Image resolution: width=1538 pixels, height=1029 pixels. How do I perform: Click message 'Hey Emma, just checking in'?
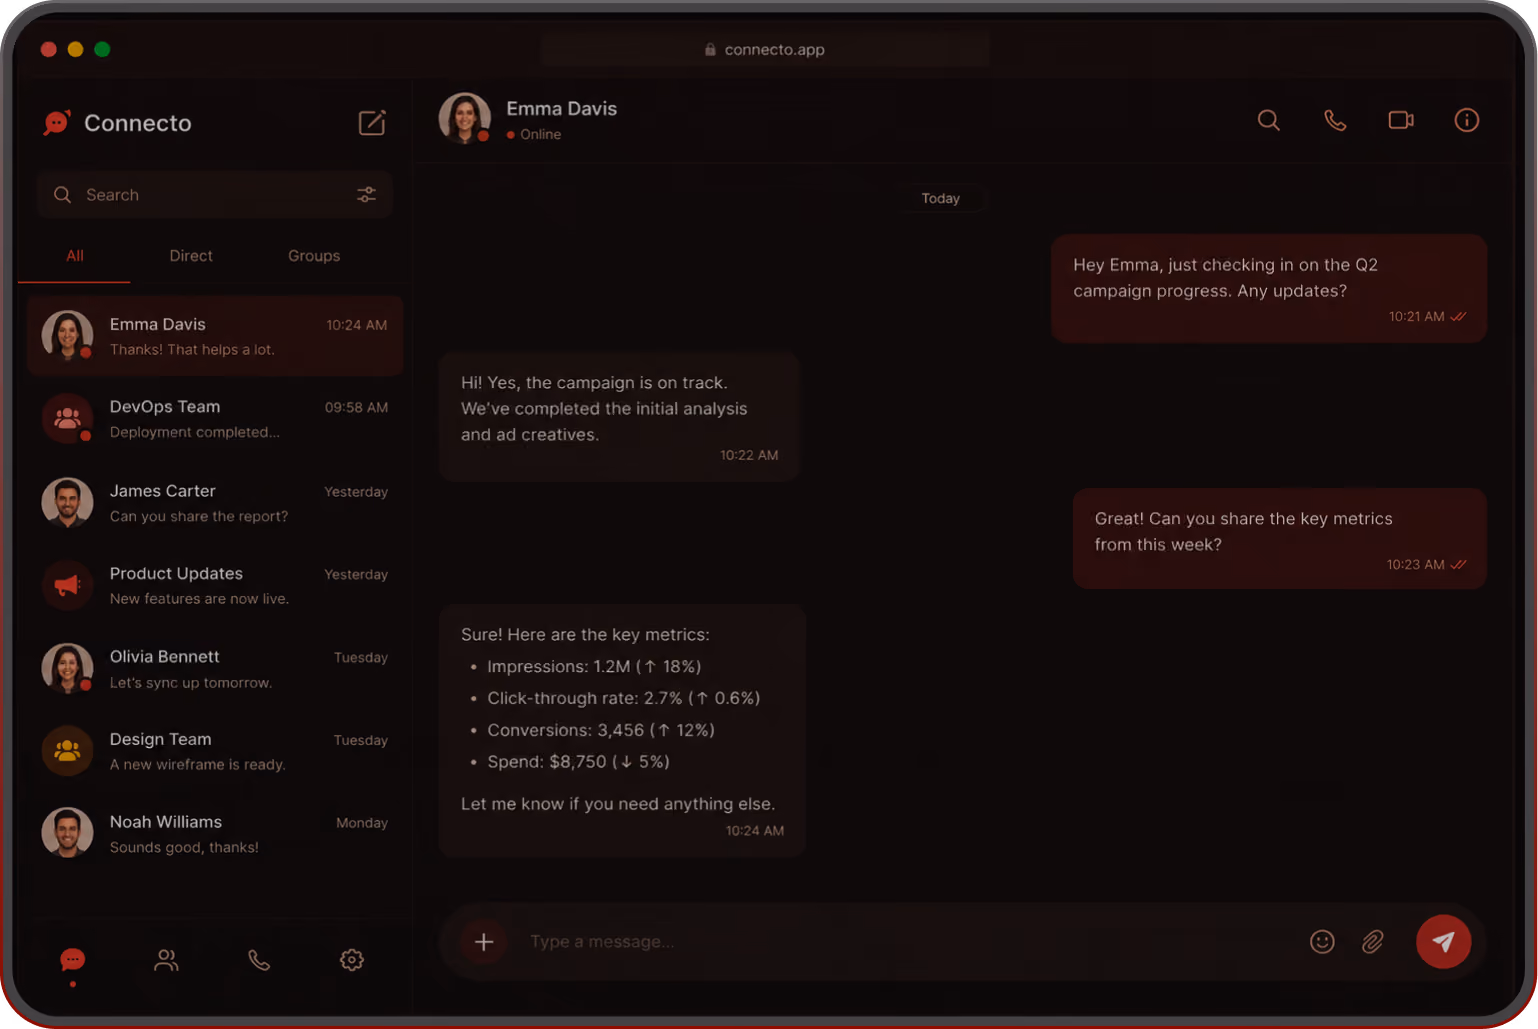coord(1269,288)
